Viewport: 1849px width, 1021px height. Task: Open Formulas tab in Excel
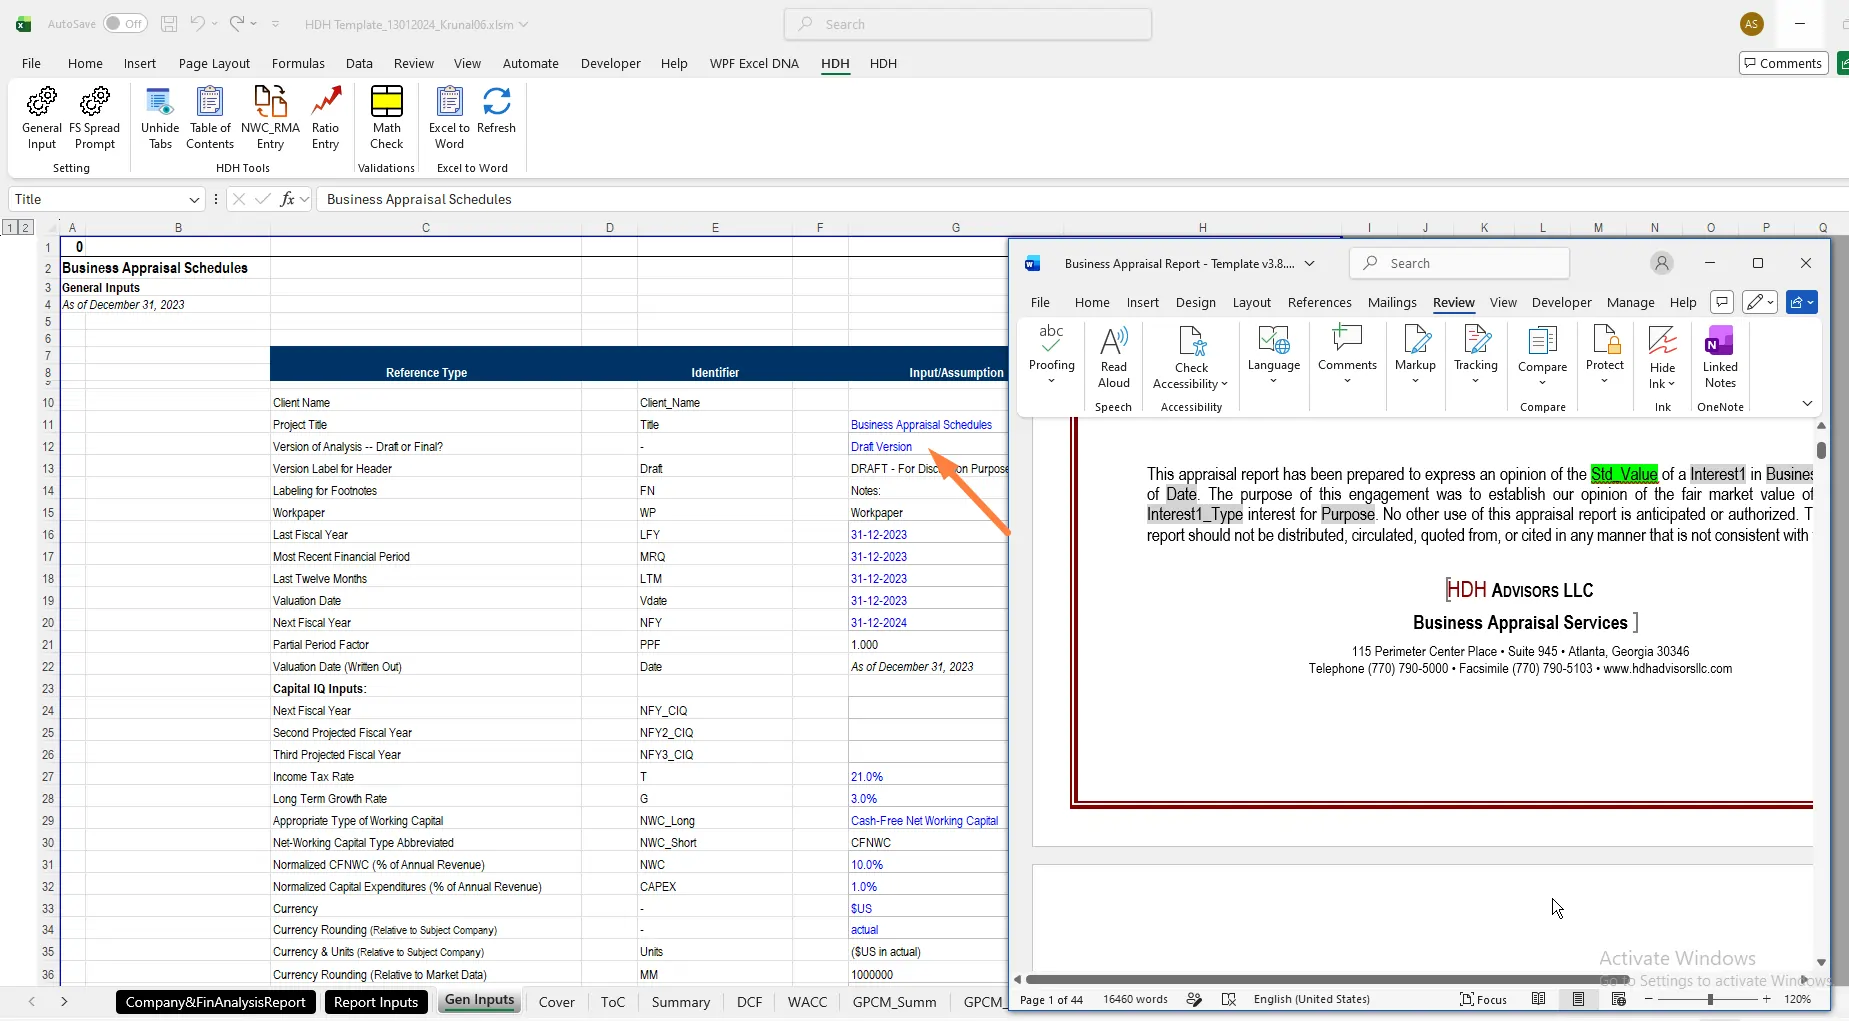tap(298, 63)
